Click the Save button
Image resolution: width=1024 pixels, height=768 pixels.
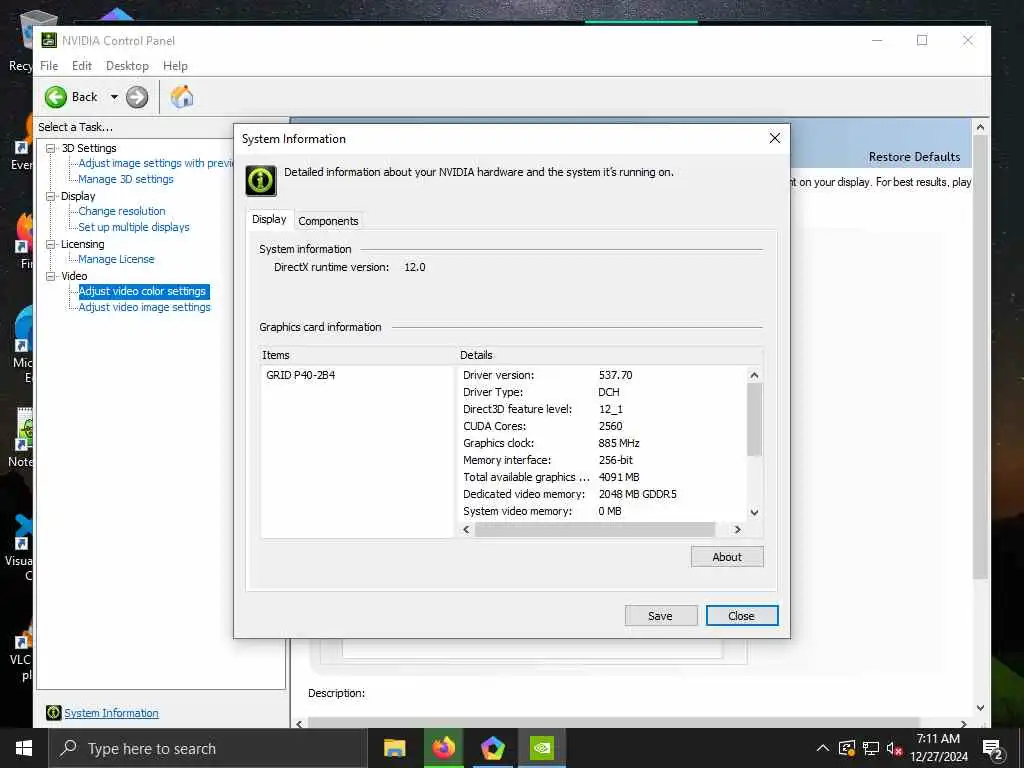point(660,616)
